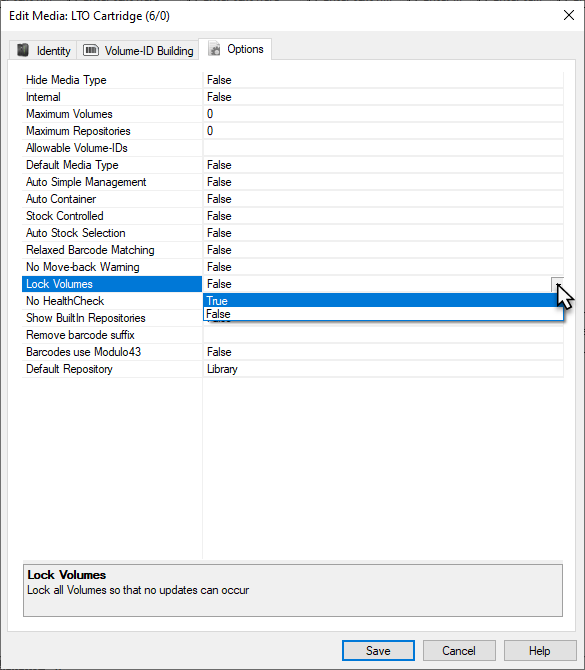
Task: Select the Auto Simple Management property
Action: tap(112, 182)
